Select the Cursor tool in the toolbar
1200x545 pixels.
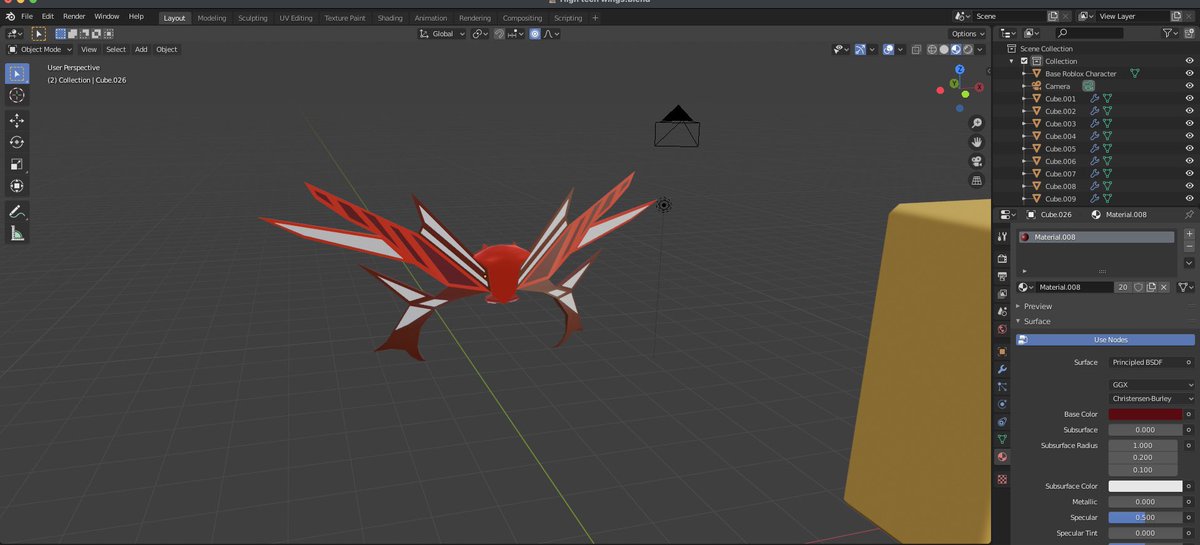[x=17, y=95]
